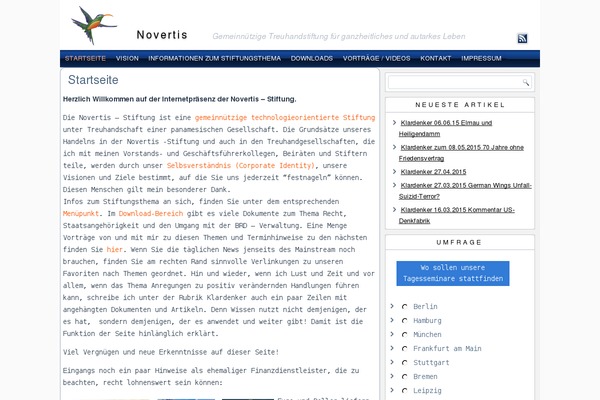The image size is (600, 400).
Task: Click arrow bullet beside Klardenker 06.06.15 article
Action: pyautogui.click(x=394, y=122)
